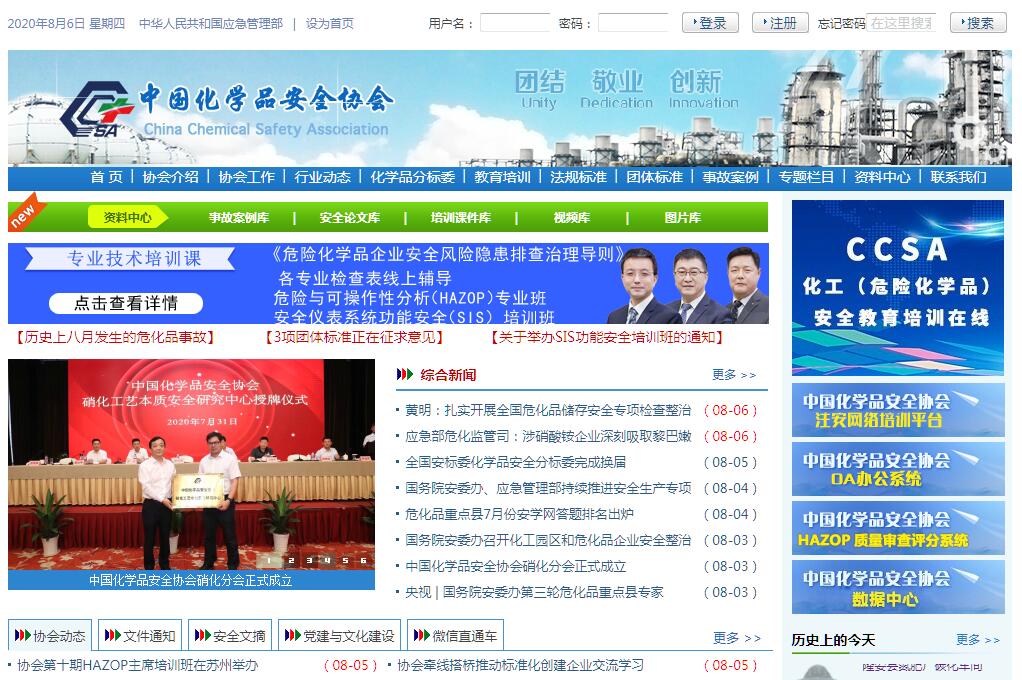Open the OA office system banner
Screen dimensions: 1022x680
tap(897, 469)
